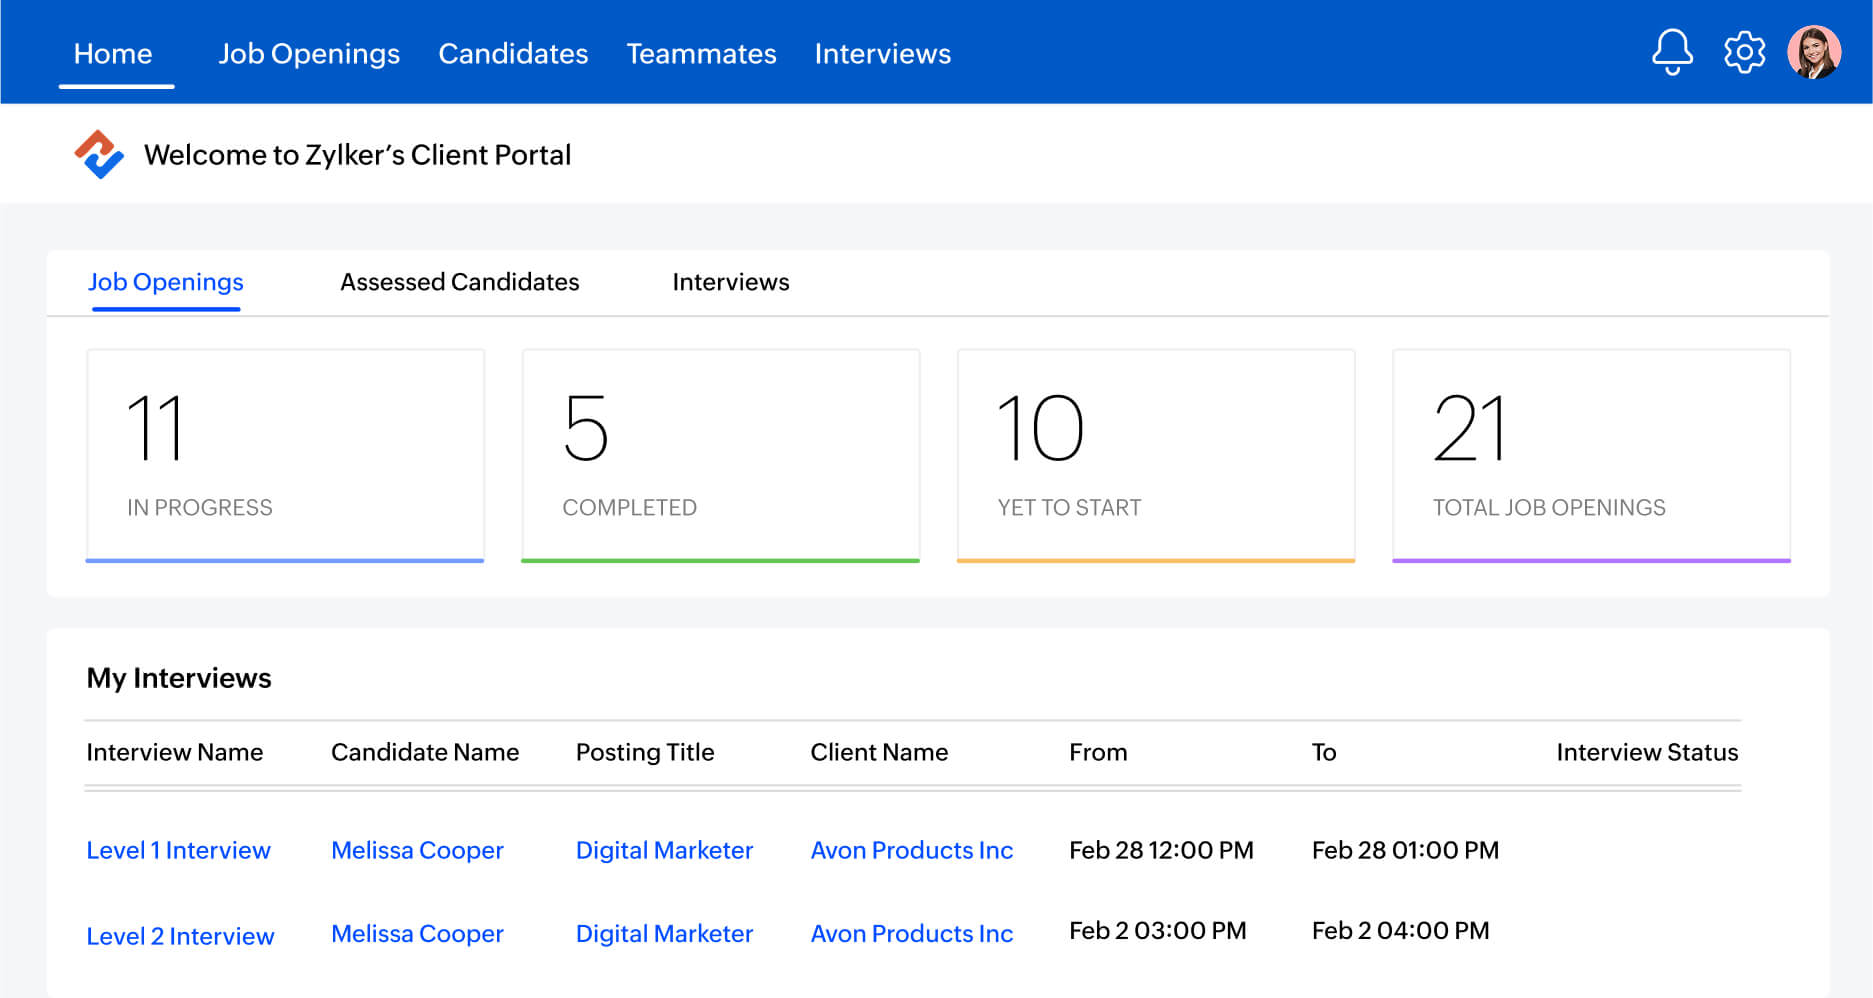
Task: Open the notifications bell icon
Action: (x=1672, y=52)
